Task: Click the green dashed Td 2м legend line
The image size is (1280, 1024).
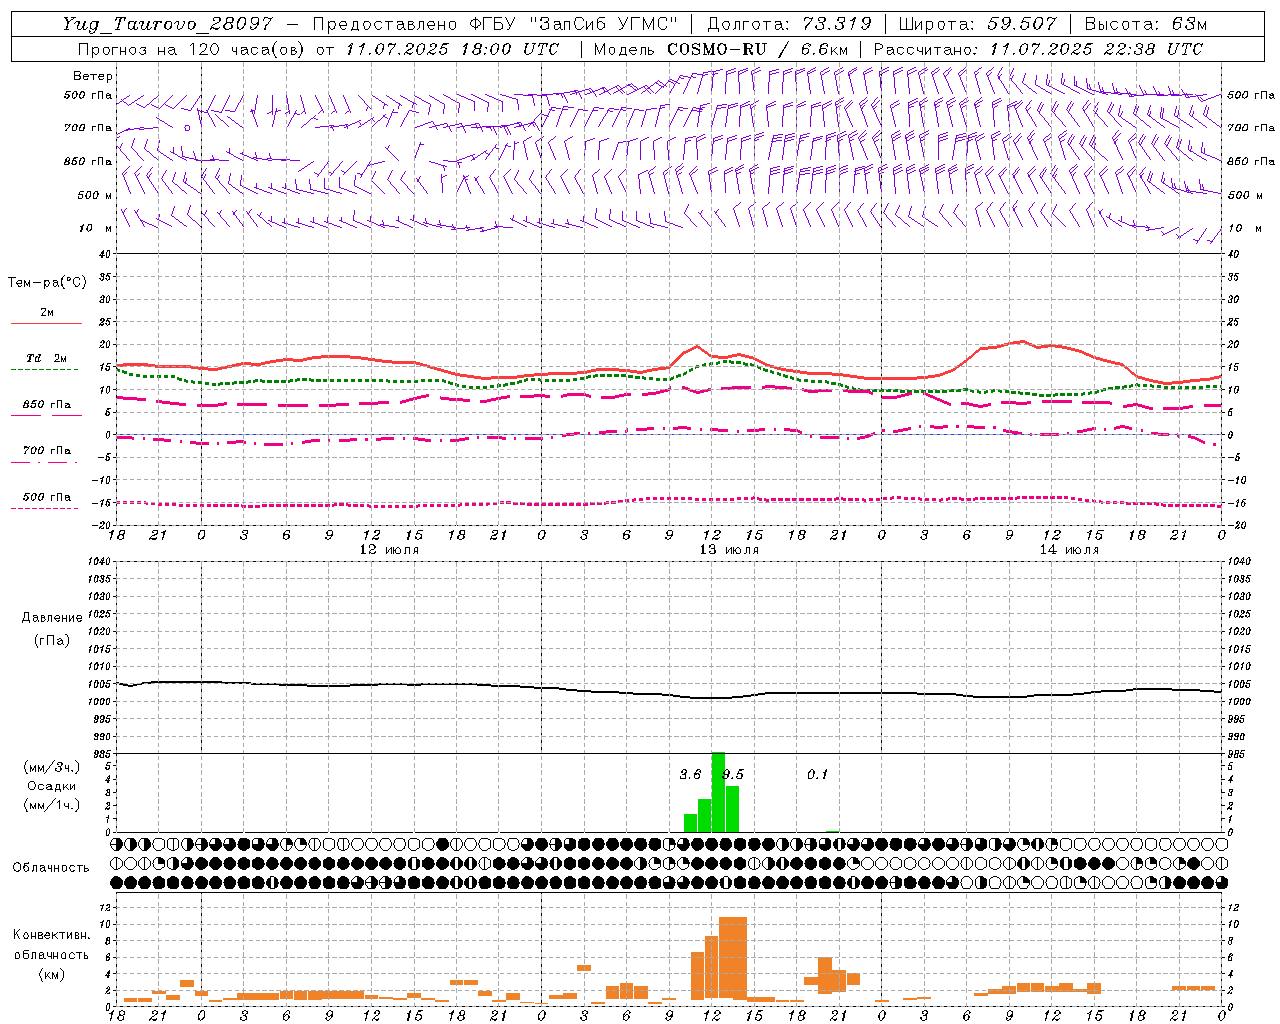Action: (45, 369)
